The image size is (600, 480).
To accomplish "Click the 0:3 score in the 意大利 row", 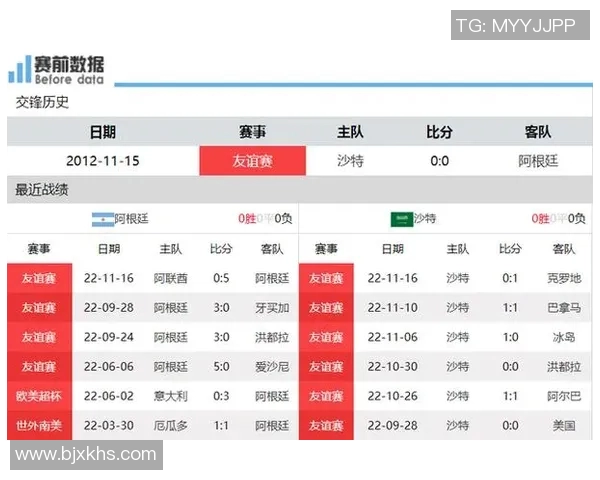I will tap(221, 396).
